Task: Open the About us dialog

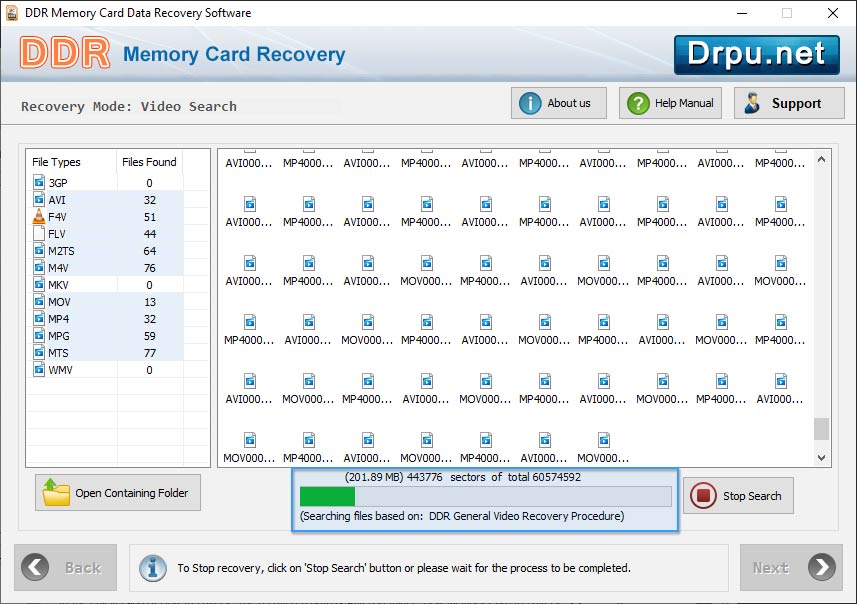Action: click(559, 103)
